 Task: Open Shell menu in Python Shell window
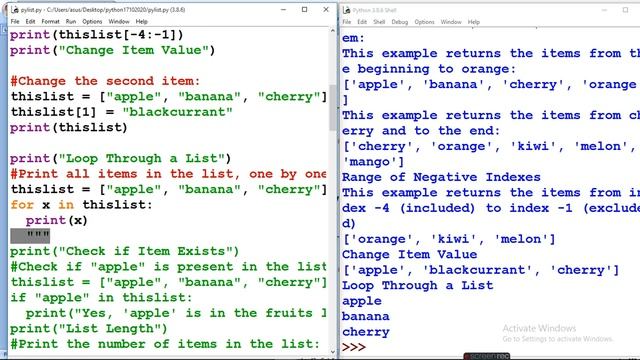pos(379,22)
